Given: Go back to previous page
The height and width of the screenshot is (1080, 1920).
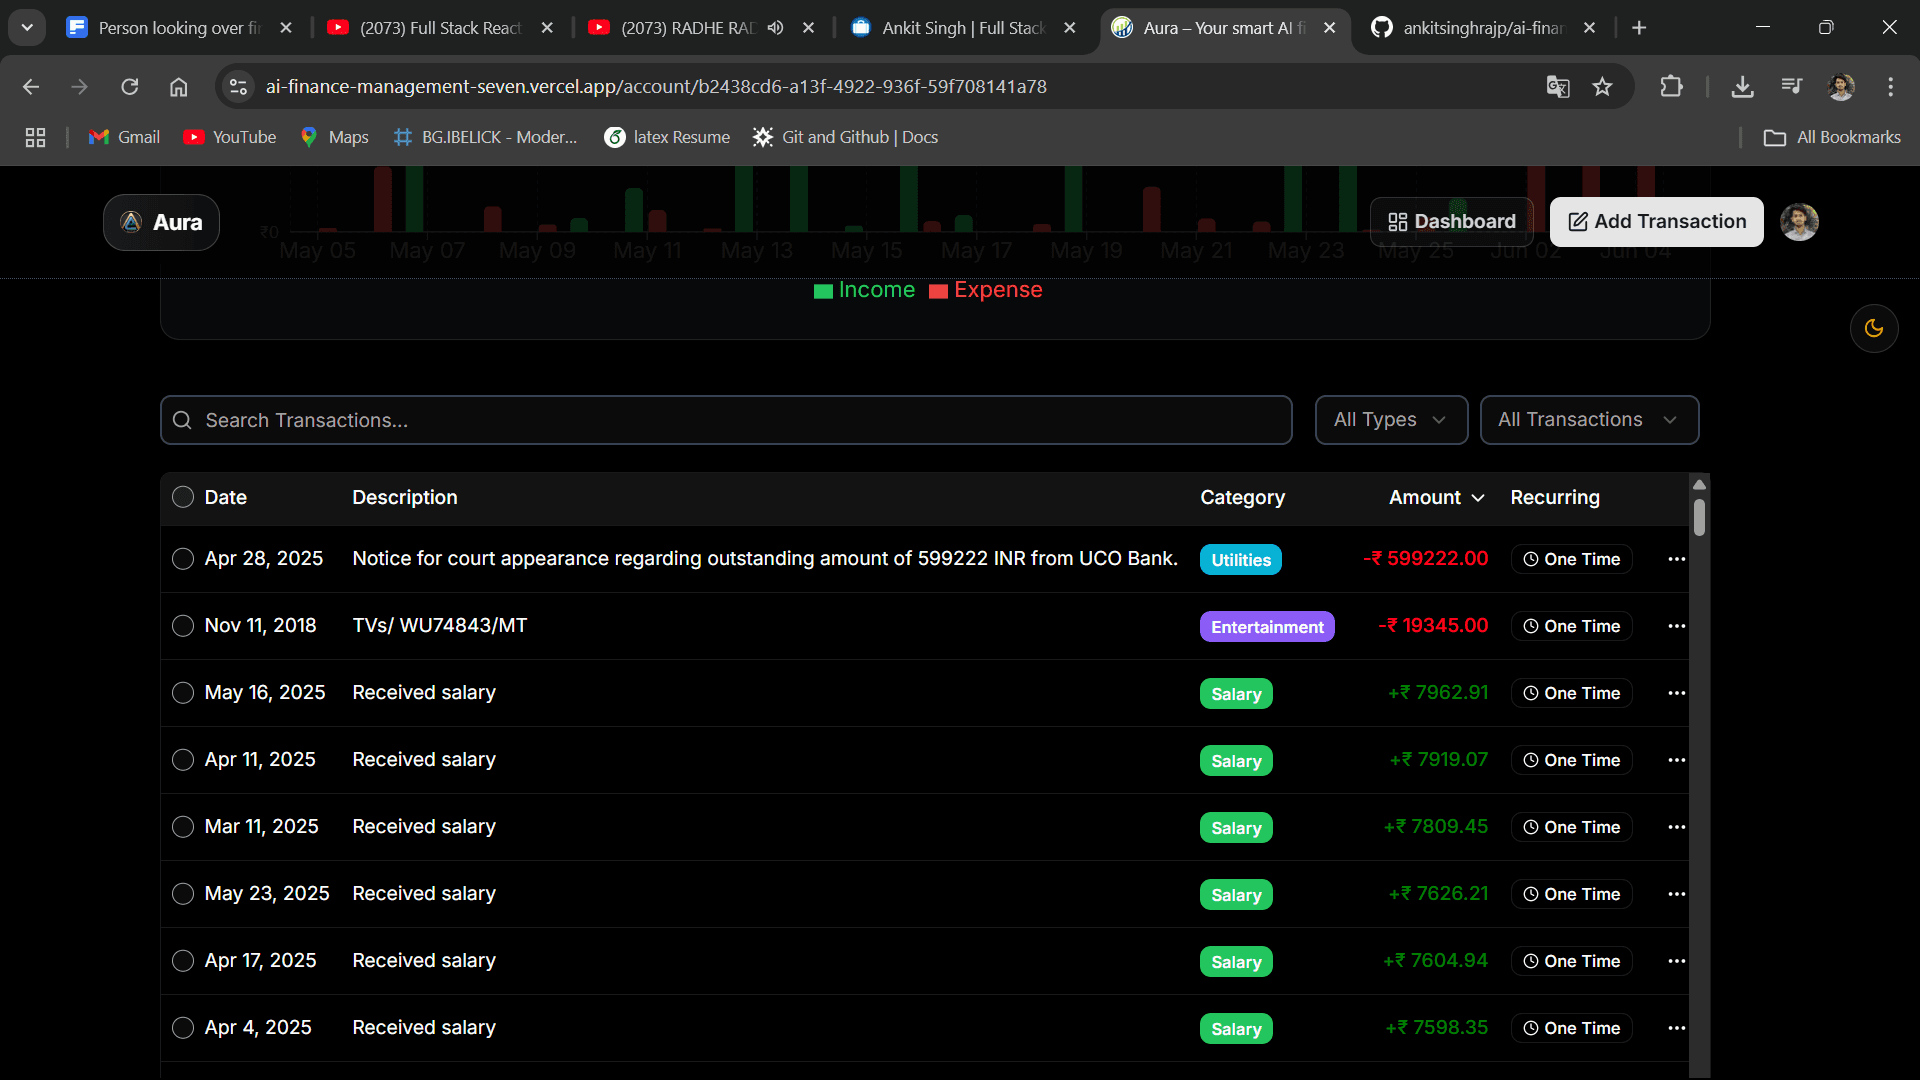Looking at the screenshot, I should pyautogui.click(x=31, y=87).
